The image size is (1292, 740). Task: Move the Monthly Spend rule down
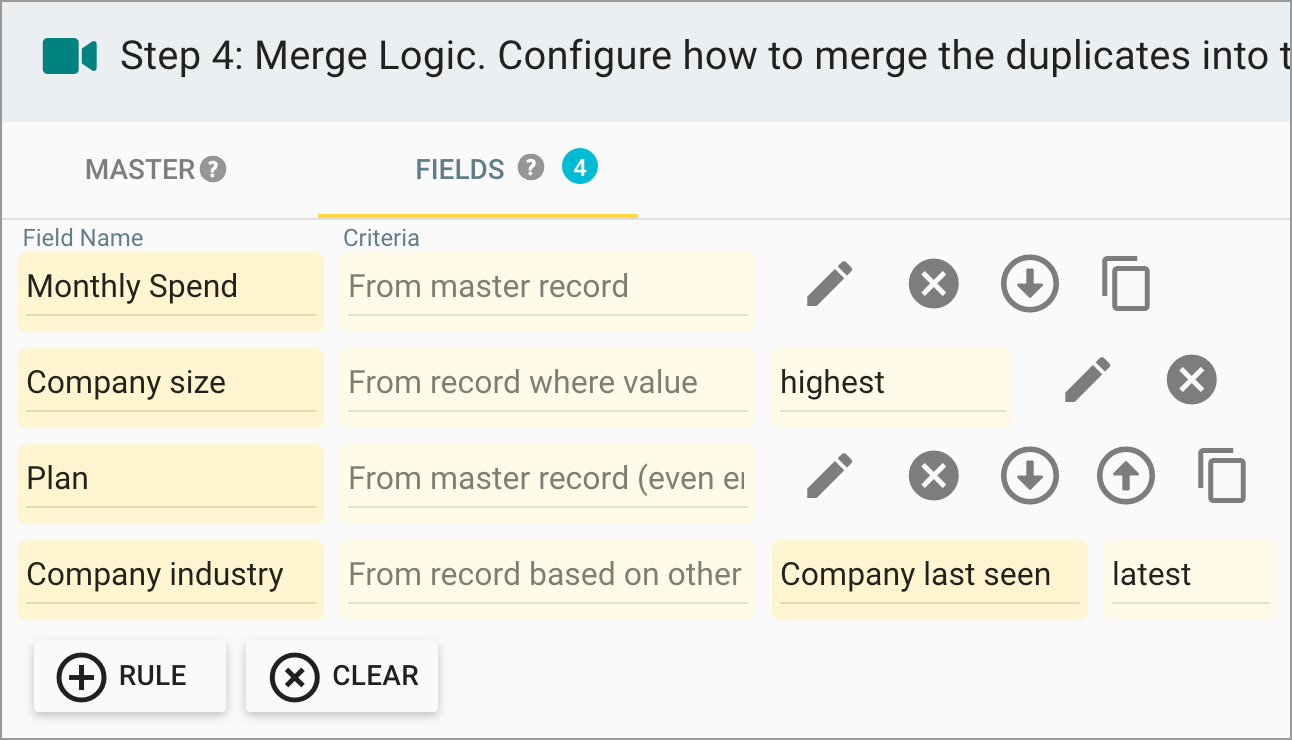click(1029, 284)
